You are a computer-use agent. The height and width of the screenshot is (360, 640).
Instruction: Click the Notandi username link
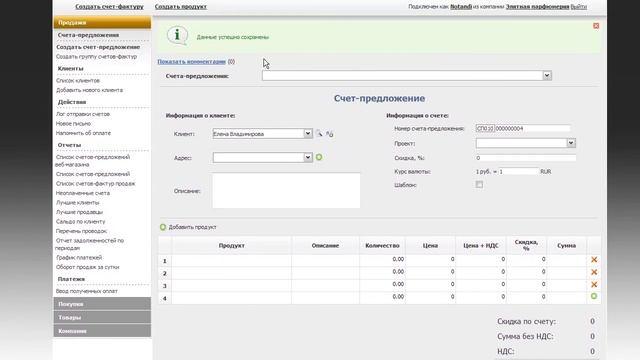point(461,7)
